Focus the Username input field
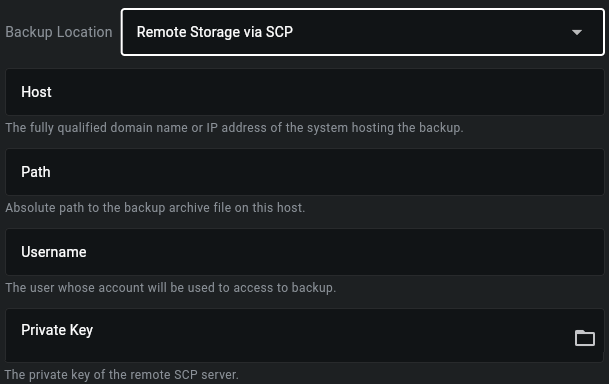 click(305, 252)
